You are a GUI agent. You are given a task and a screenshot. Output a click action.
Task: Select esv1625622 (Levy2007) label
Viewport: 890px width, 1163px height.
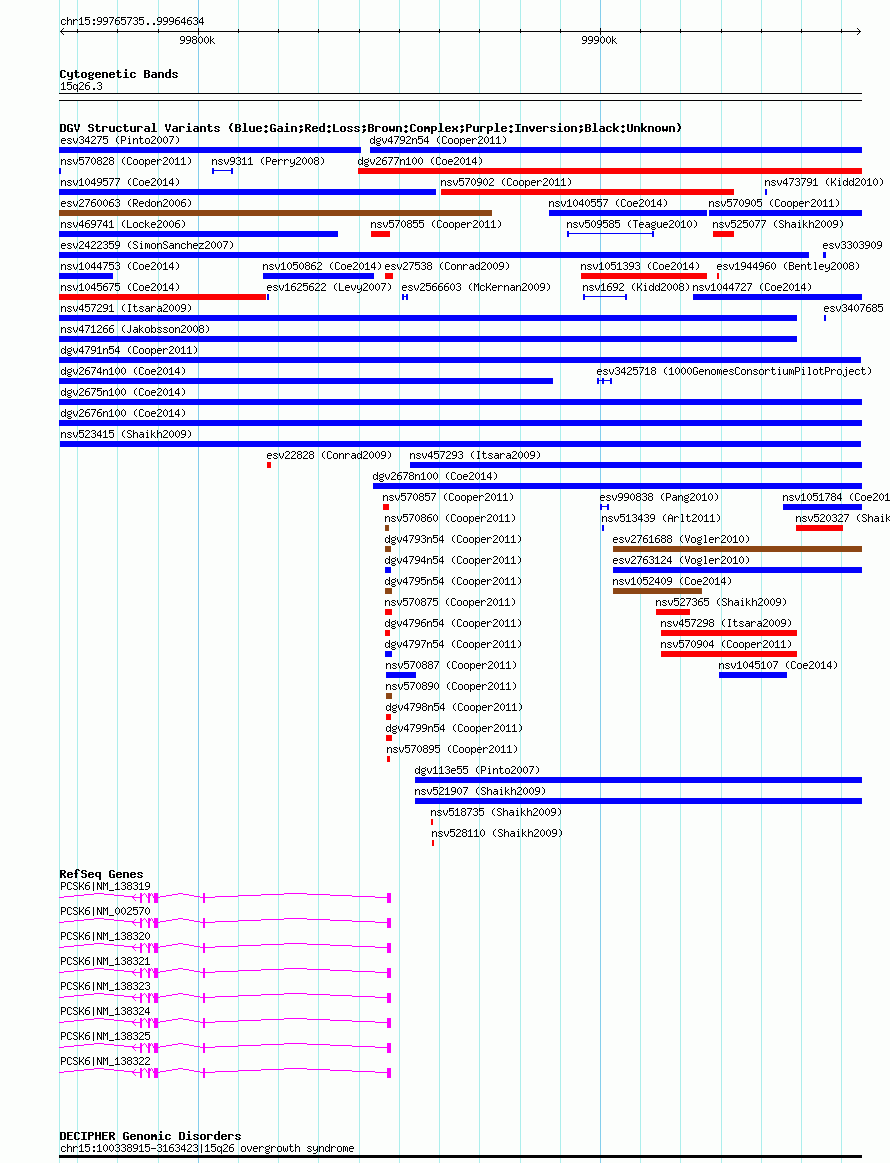[329, 287]
